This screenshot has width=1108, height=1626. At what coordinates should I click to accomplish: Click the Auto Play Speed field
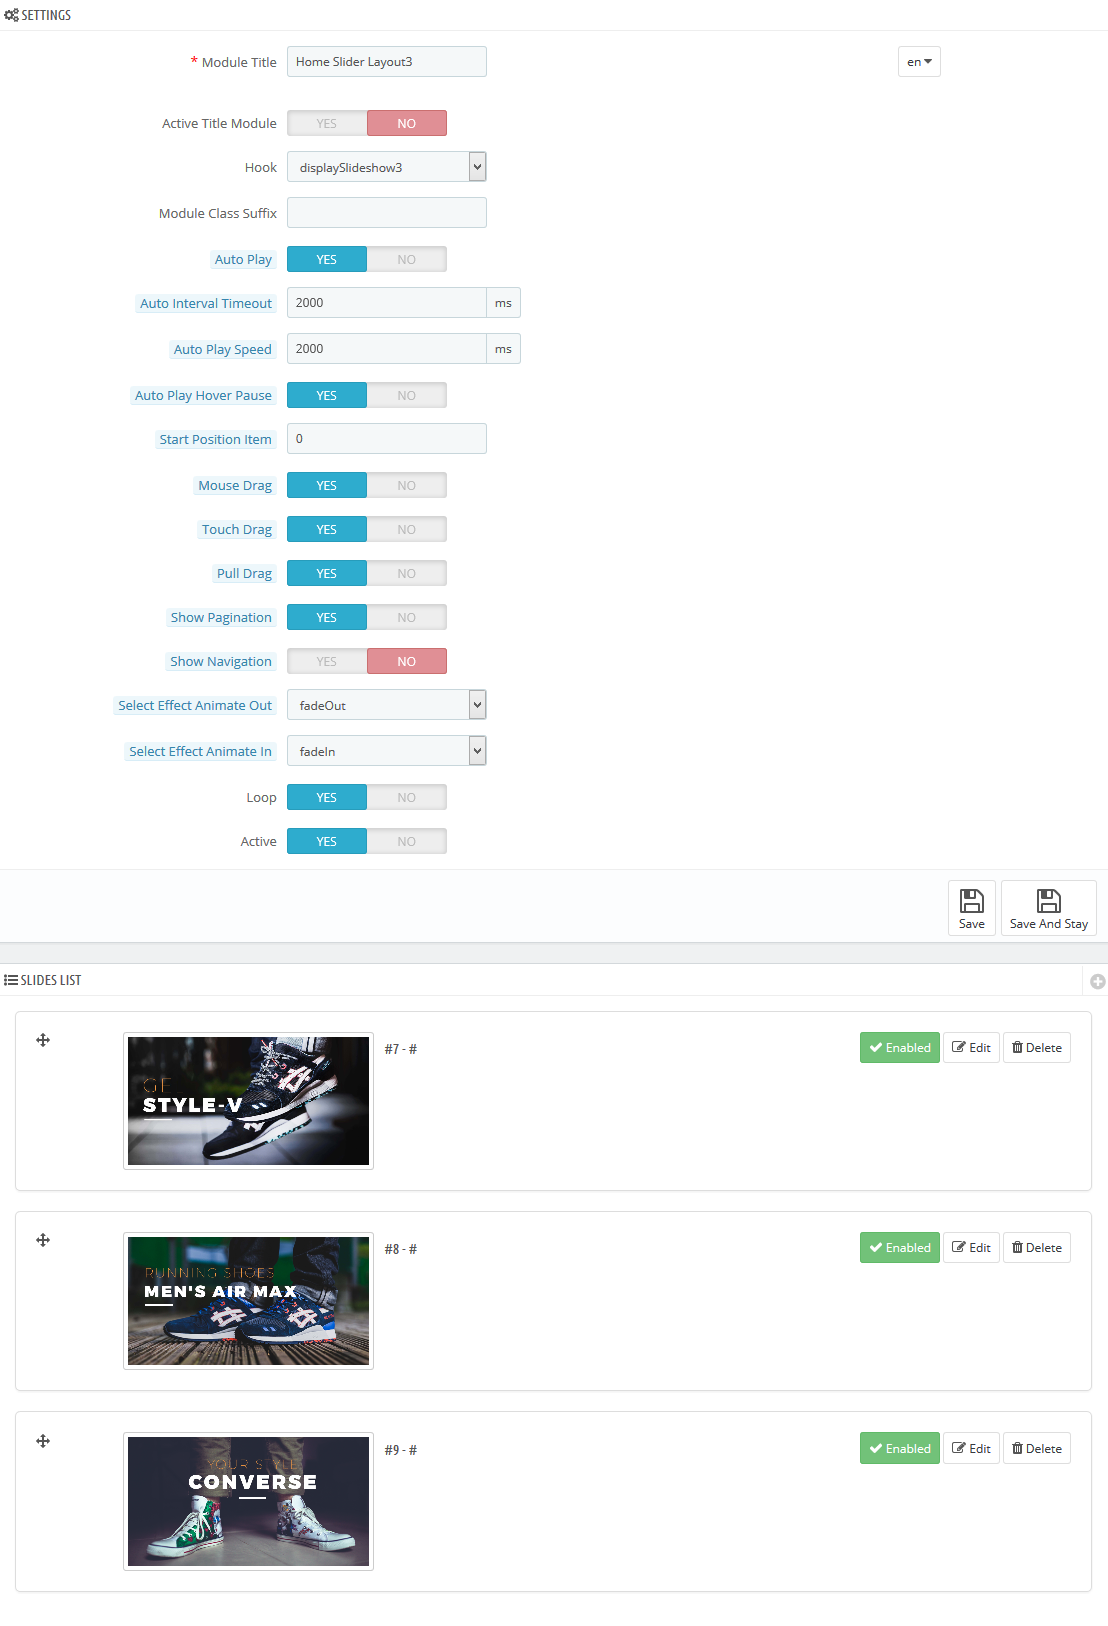(x=387, y=349)
